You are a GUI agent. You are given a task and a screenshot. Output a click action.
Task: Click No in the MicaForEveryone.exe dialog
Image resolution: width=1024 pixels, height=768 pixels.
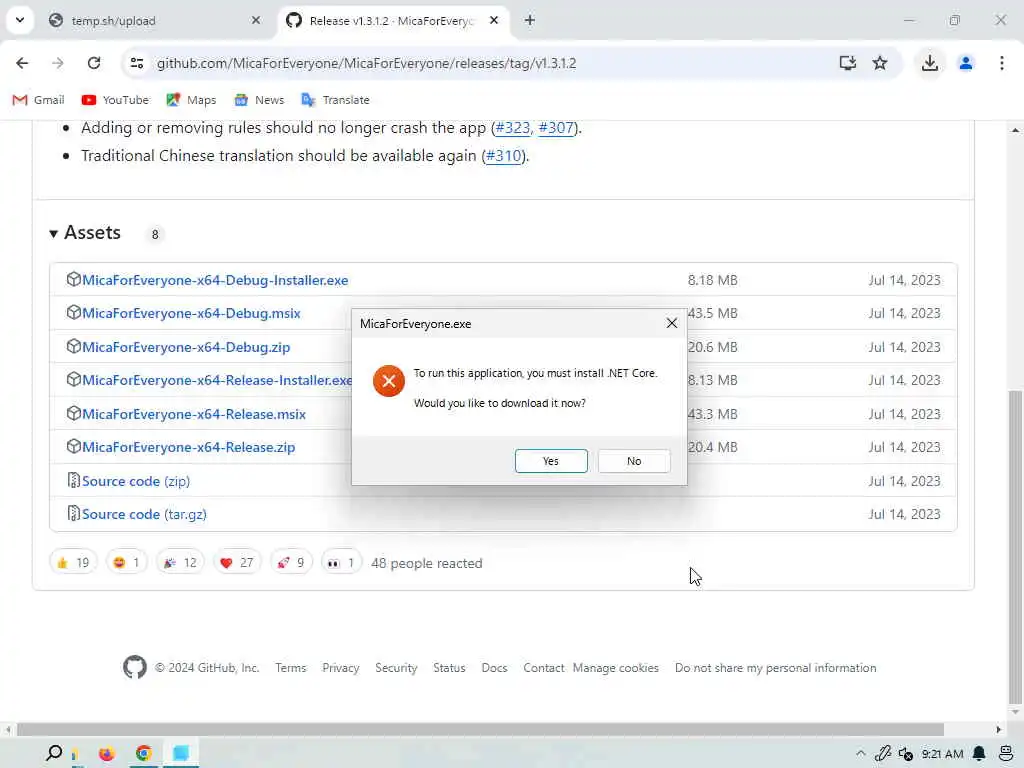633,461
